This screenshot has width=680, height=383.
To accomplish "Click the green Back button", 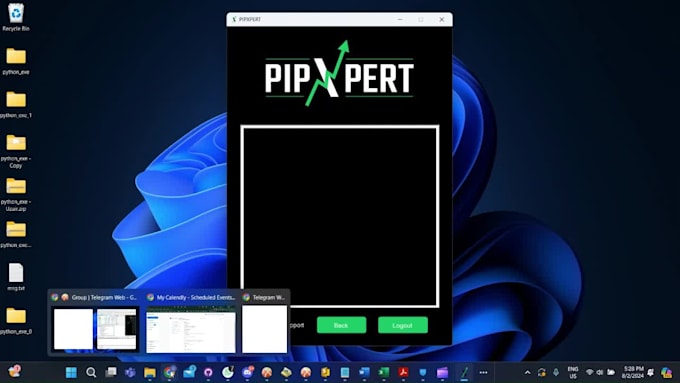I will tap(341, 325).
